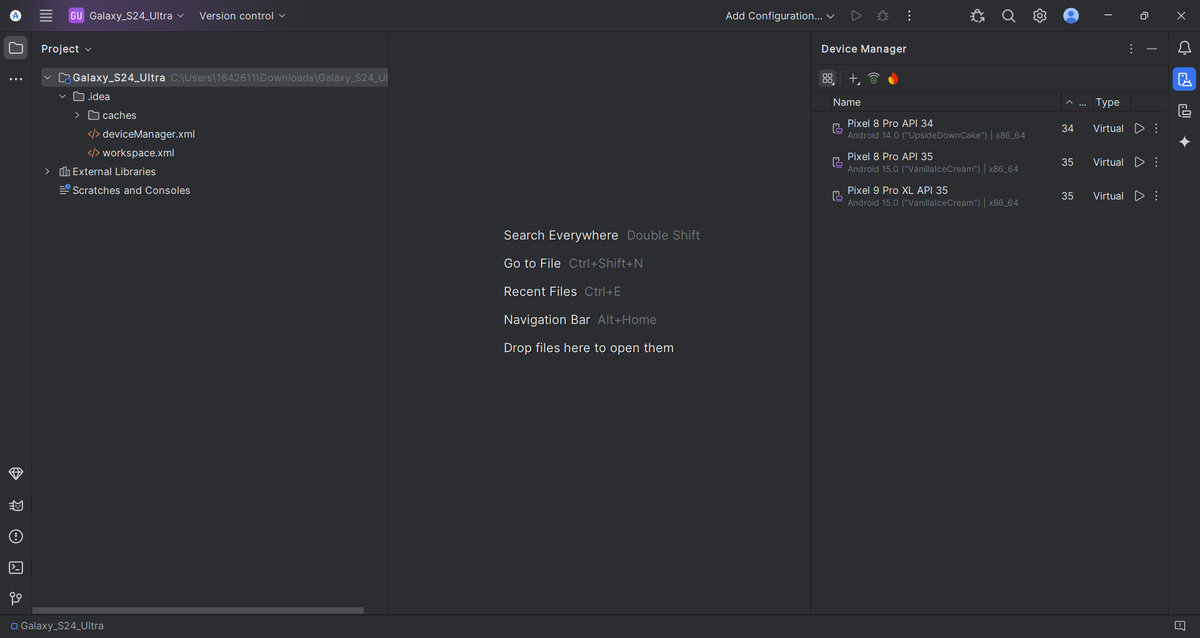Open the Notifications bell
Image resolution: width=1200 pixels, height=638 pixels.
[x=1184, y=48]
